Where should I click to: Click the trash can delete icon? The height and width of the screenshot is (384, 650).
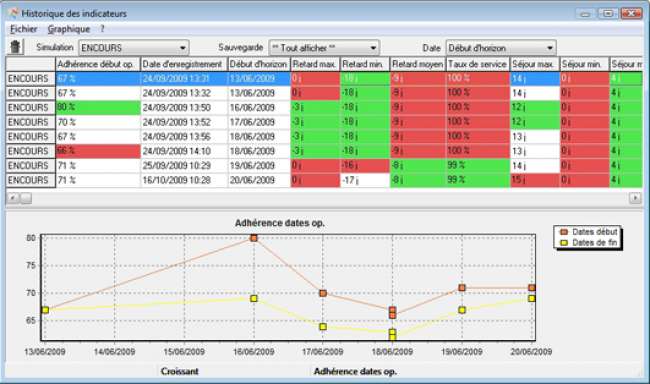15,47
